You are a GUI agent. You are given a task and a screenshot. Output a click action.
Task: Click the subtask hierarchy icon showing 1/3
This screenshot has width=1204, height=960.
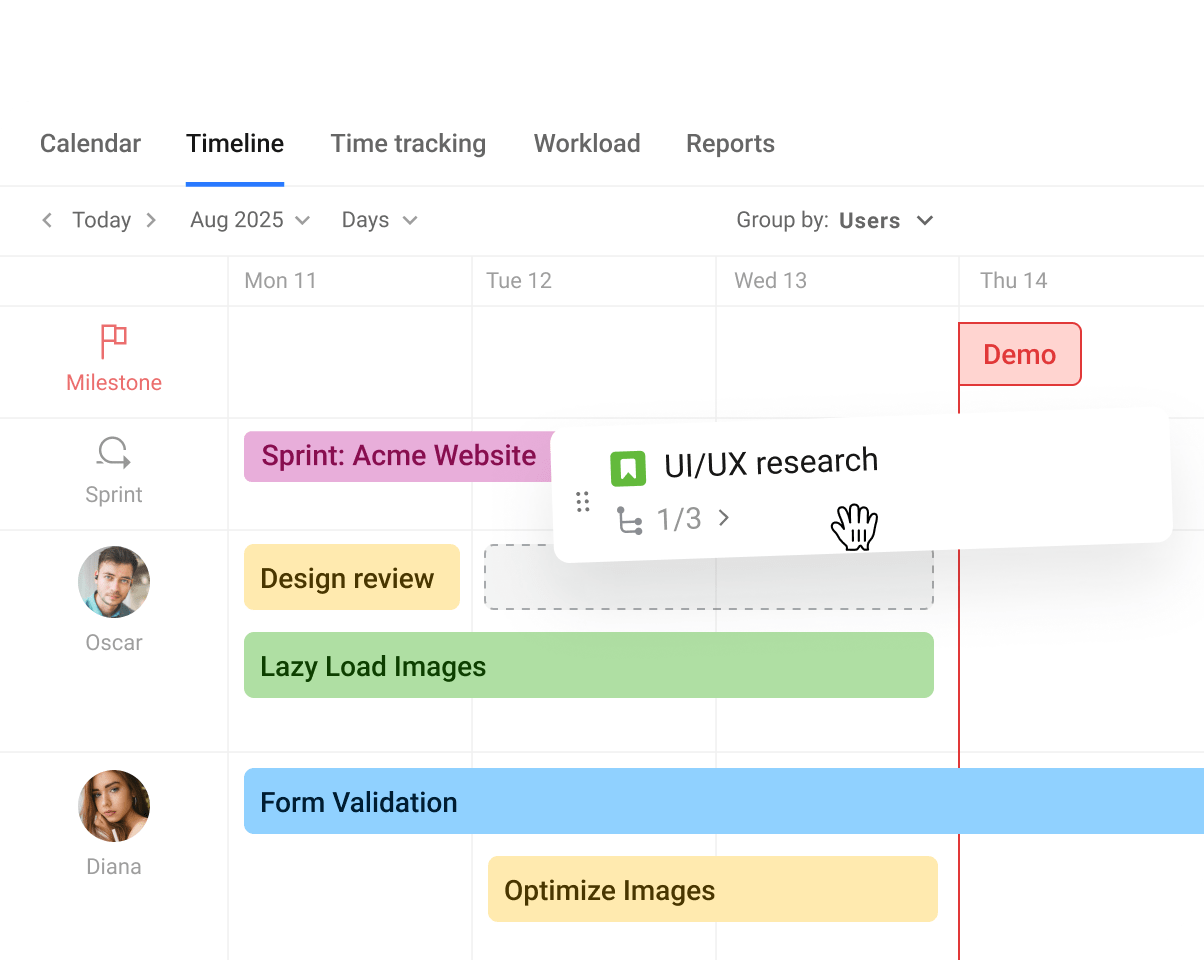coord(630,519)
